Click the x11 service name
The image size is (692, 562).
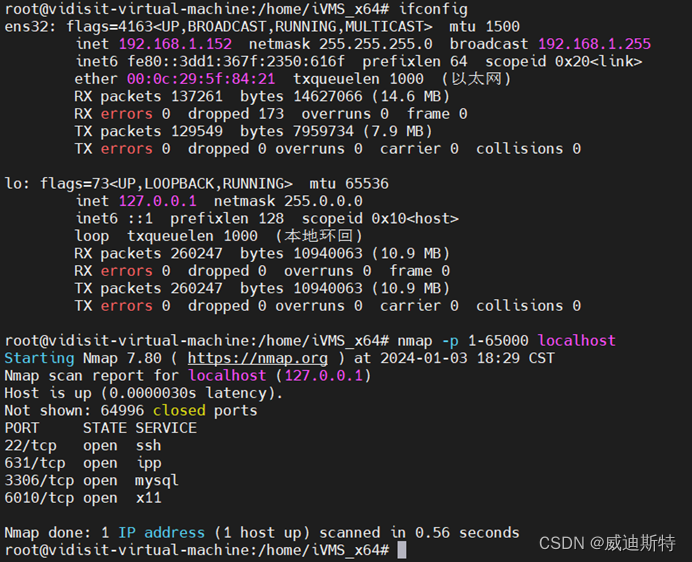pyautogui.click(x=149, y=498)
